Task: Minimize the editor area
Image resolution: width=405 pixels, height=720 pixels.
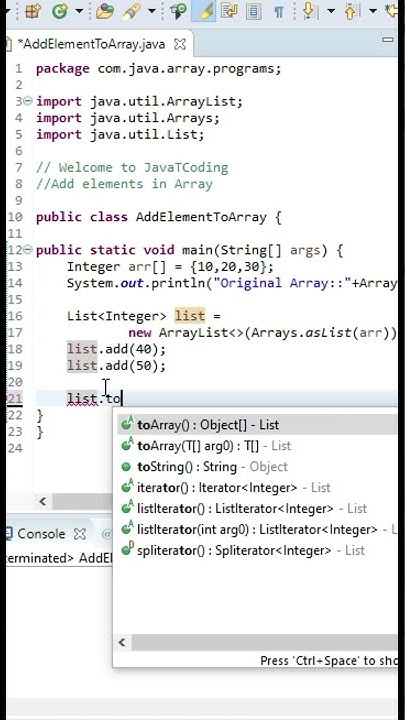Action: pos(388,40)
